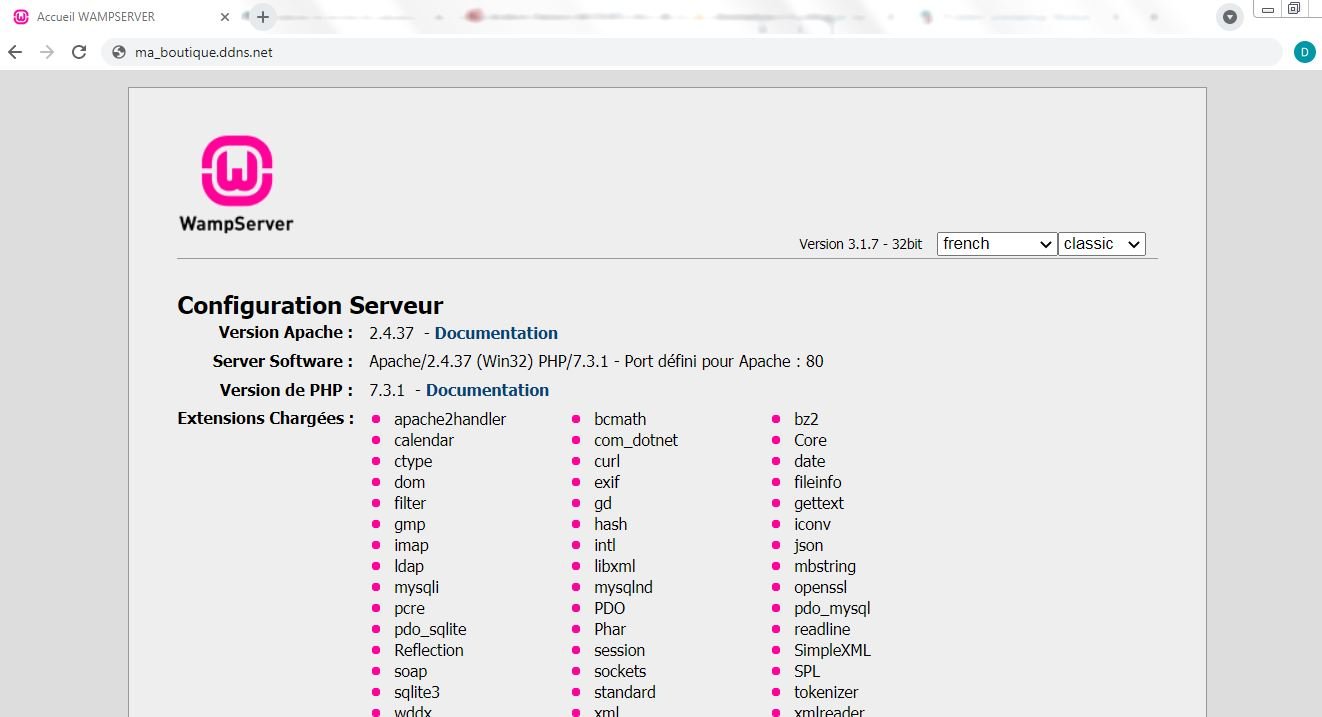The height and width of the screenshot is (717, 1322).
Task: Click the Phar extension entry
Action: tap(610, 629)
